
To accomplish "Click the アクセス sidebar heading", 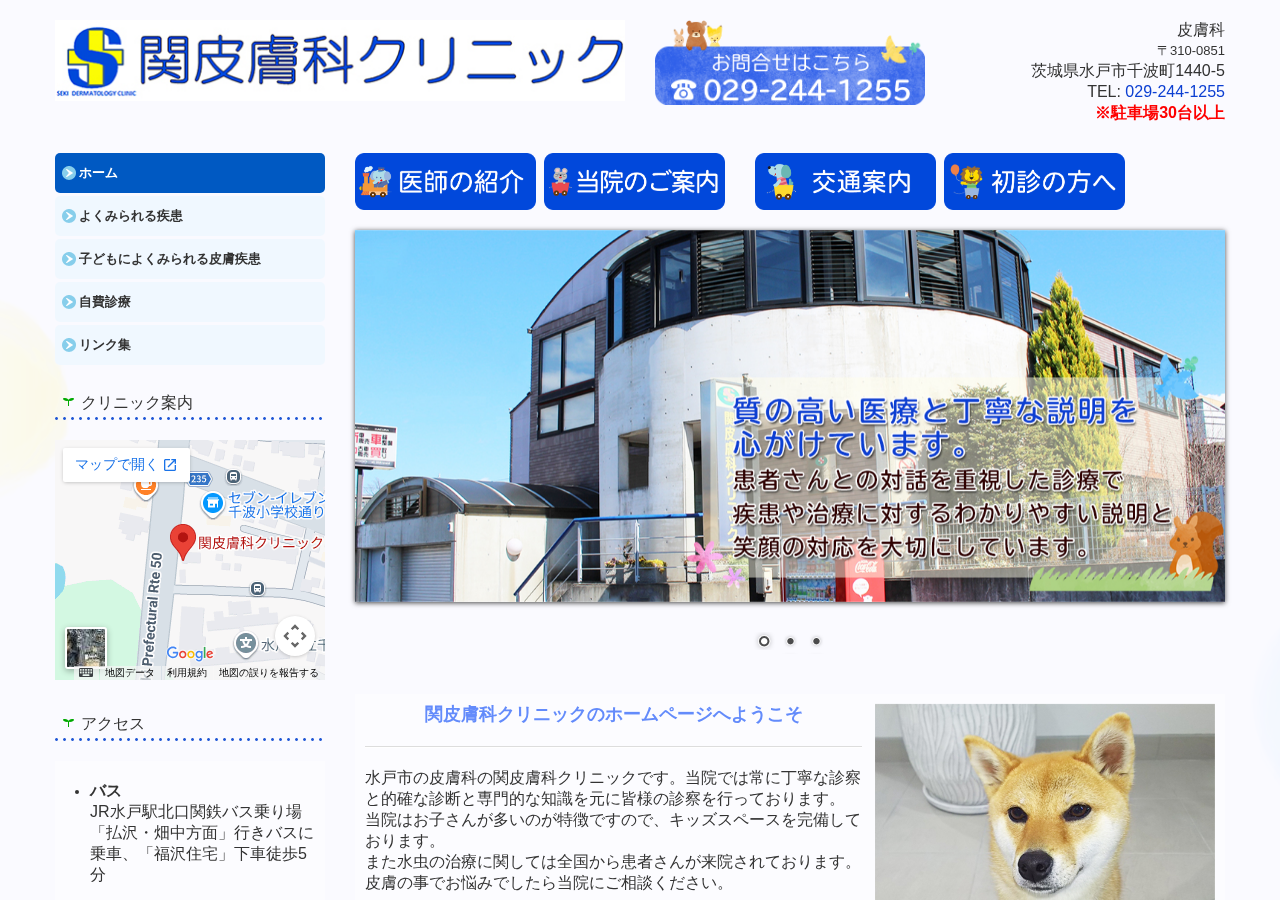I will tap(113, 724).
